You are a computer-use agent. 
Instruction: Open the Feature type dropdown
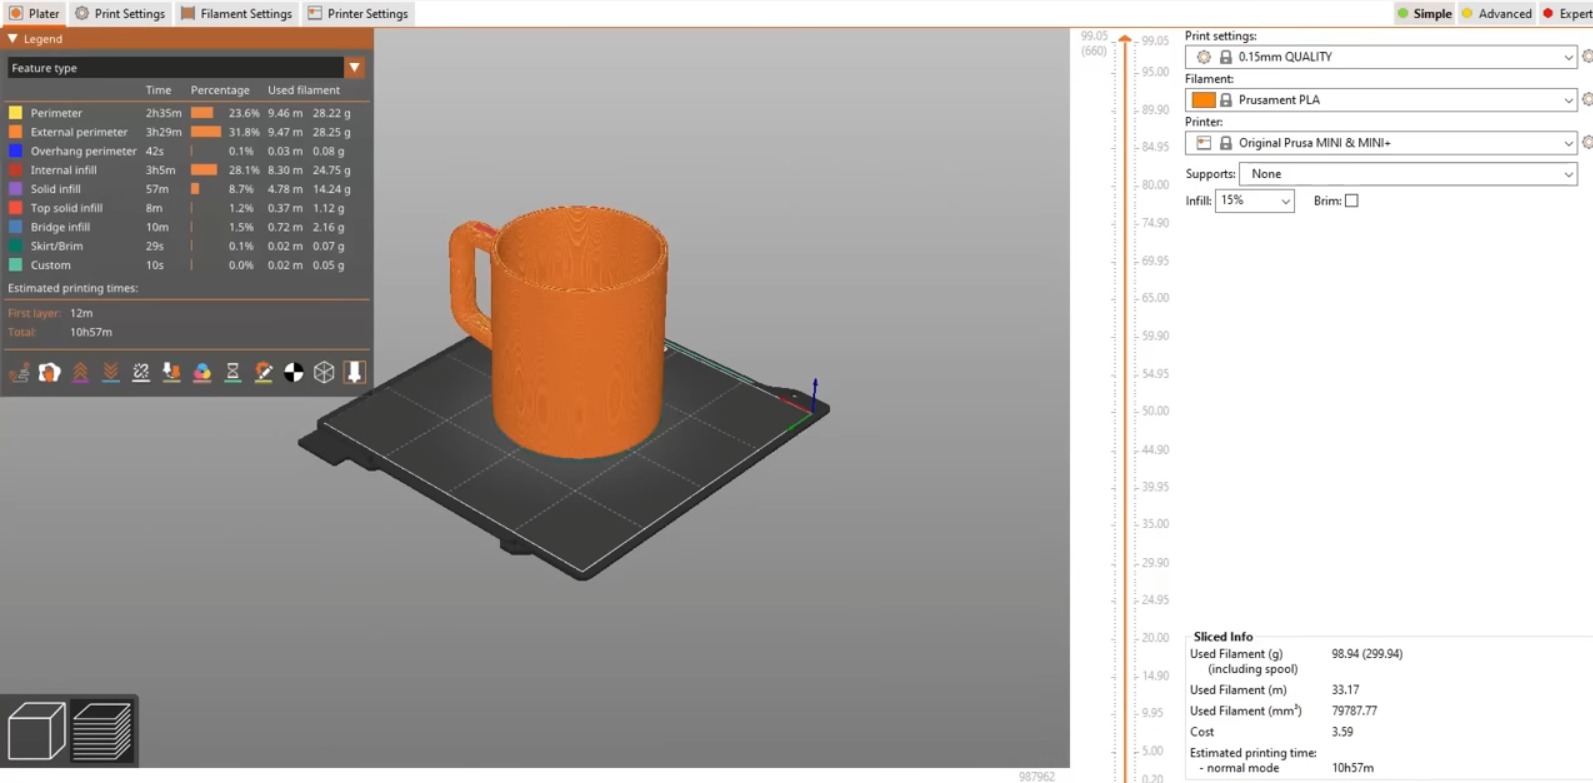354,68
